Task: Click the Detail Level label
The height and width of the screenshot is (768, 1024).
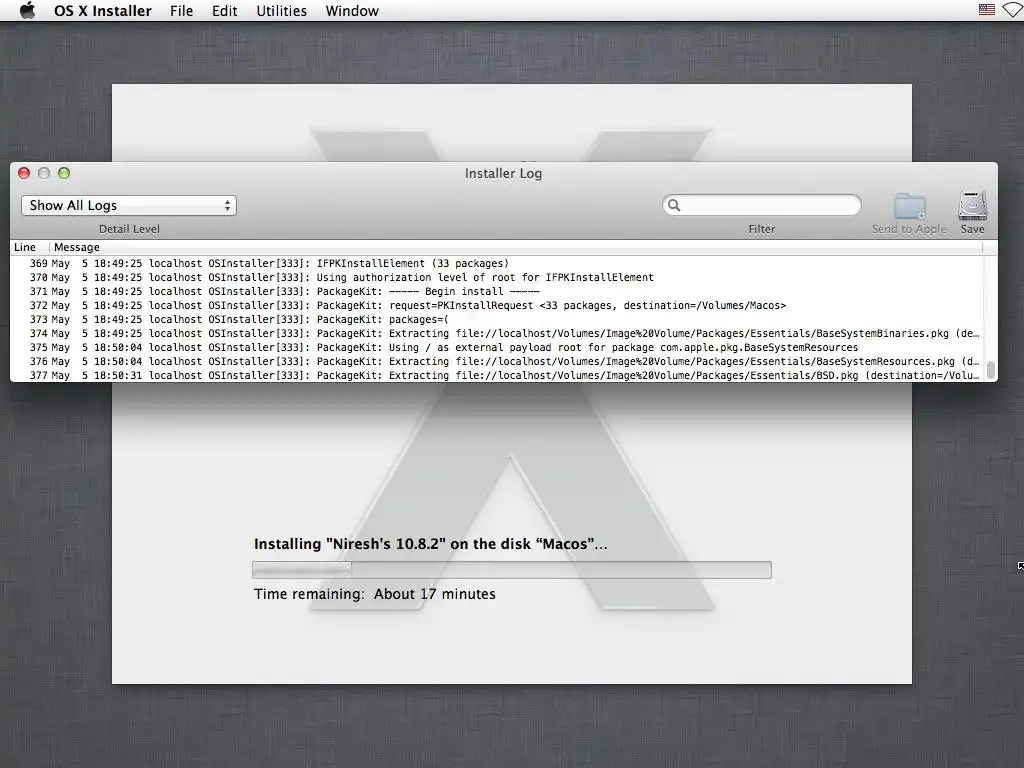Action: point(129,229)
